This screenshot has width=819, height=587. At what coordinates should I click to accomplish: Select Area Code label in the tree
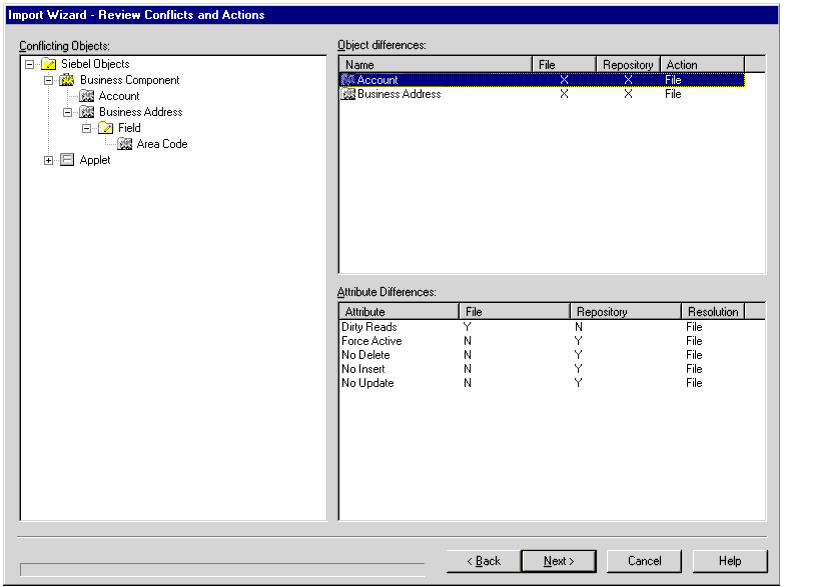(x=162, y=144)
